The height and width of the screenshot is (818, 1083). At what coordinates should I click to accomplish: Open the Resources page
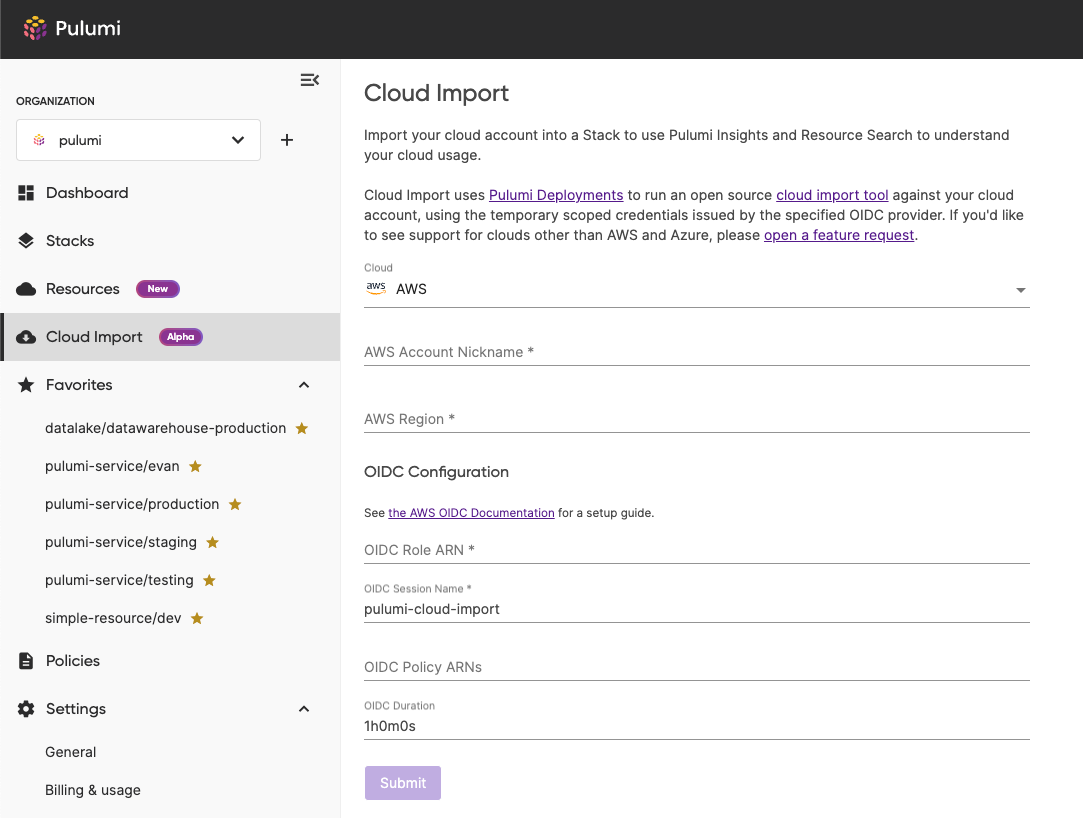pyautogui.click(x=83, y=289)
